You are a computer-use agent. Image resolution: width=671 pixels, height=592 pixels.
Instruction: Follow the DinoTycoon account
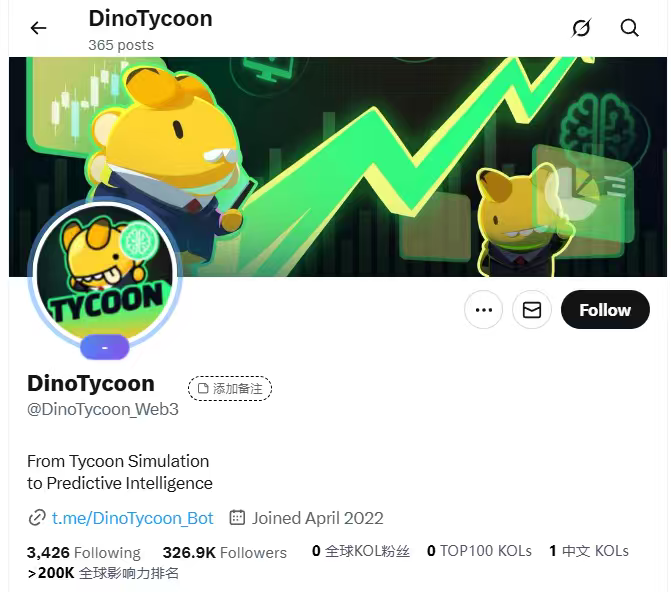(x=605, y=309)
